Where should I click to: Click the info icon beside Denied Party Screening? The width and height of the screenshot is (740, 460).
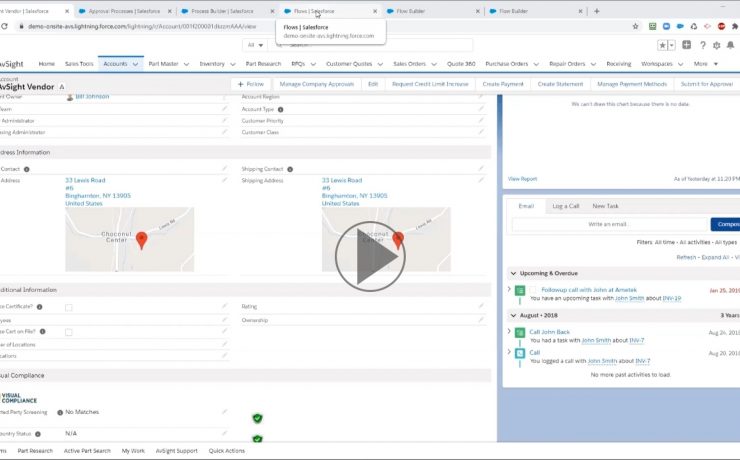60,413
